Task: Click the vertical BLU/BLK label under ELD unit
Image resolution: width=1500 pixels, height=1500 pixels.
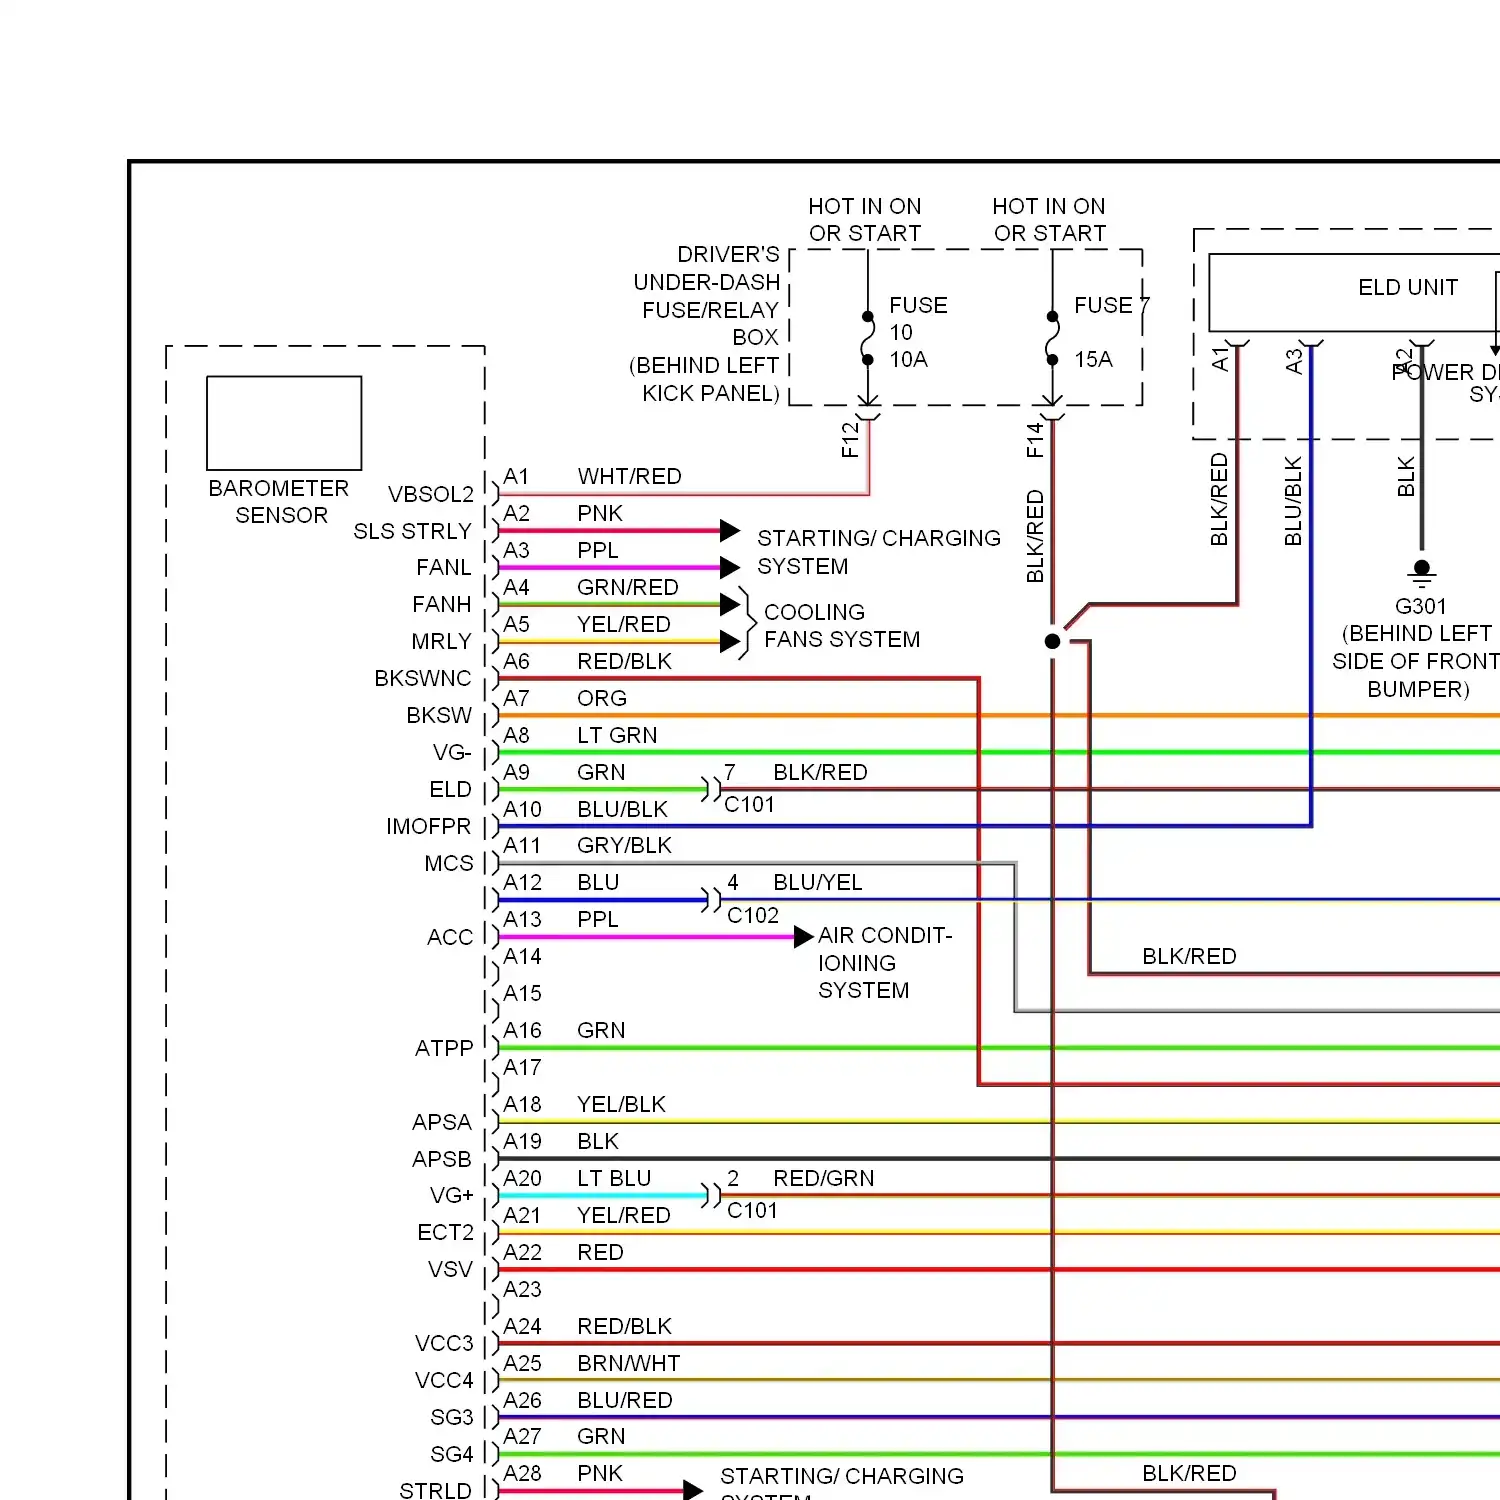Action: (1293, 501)
